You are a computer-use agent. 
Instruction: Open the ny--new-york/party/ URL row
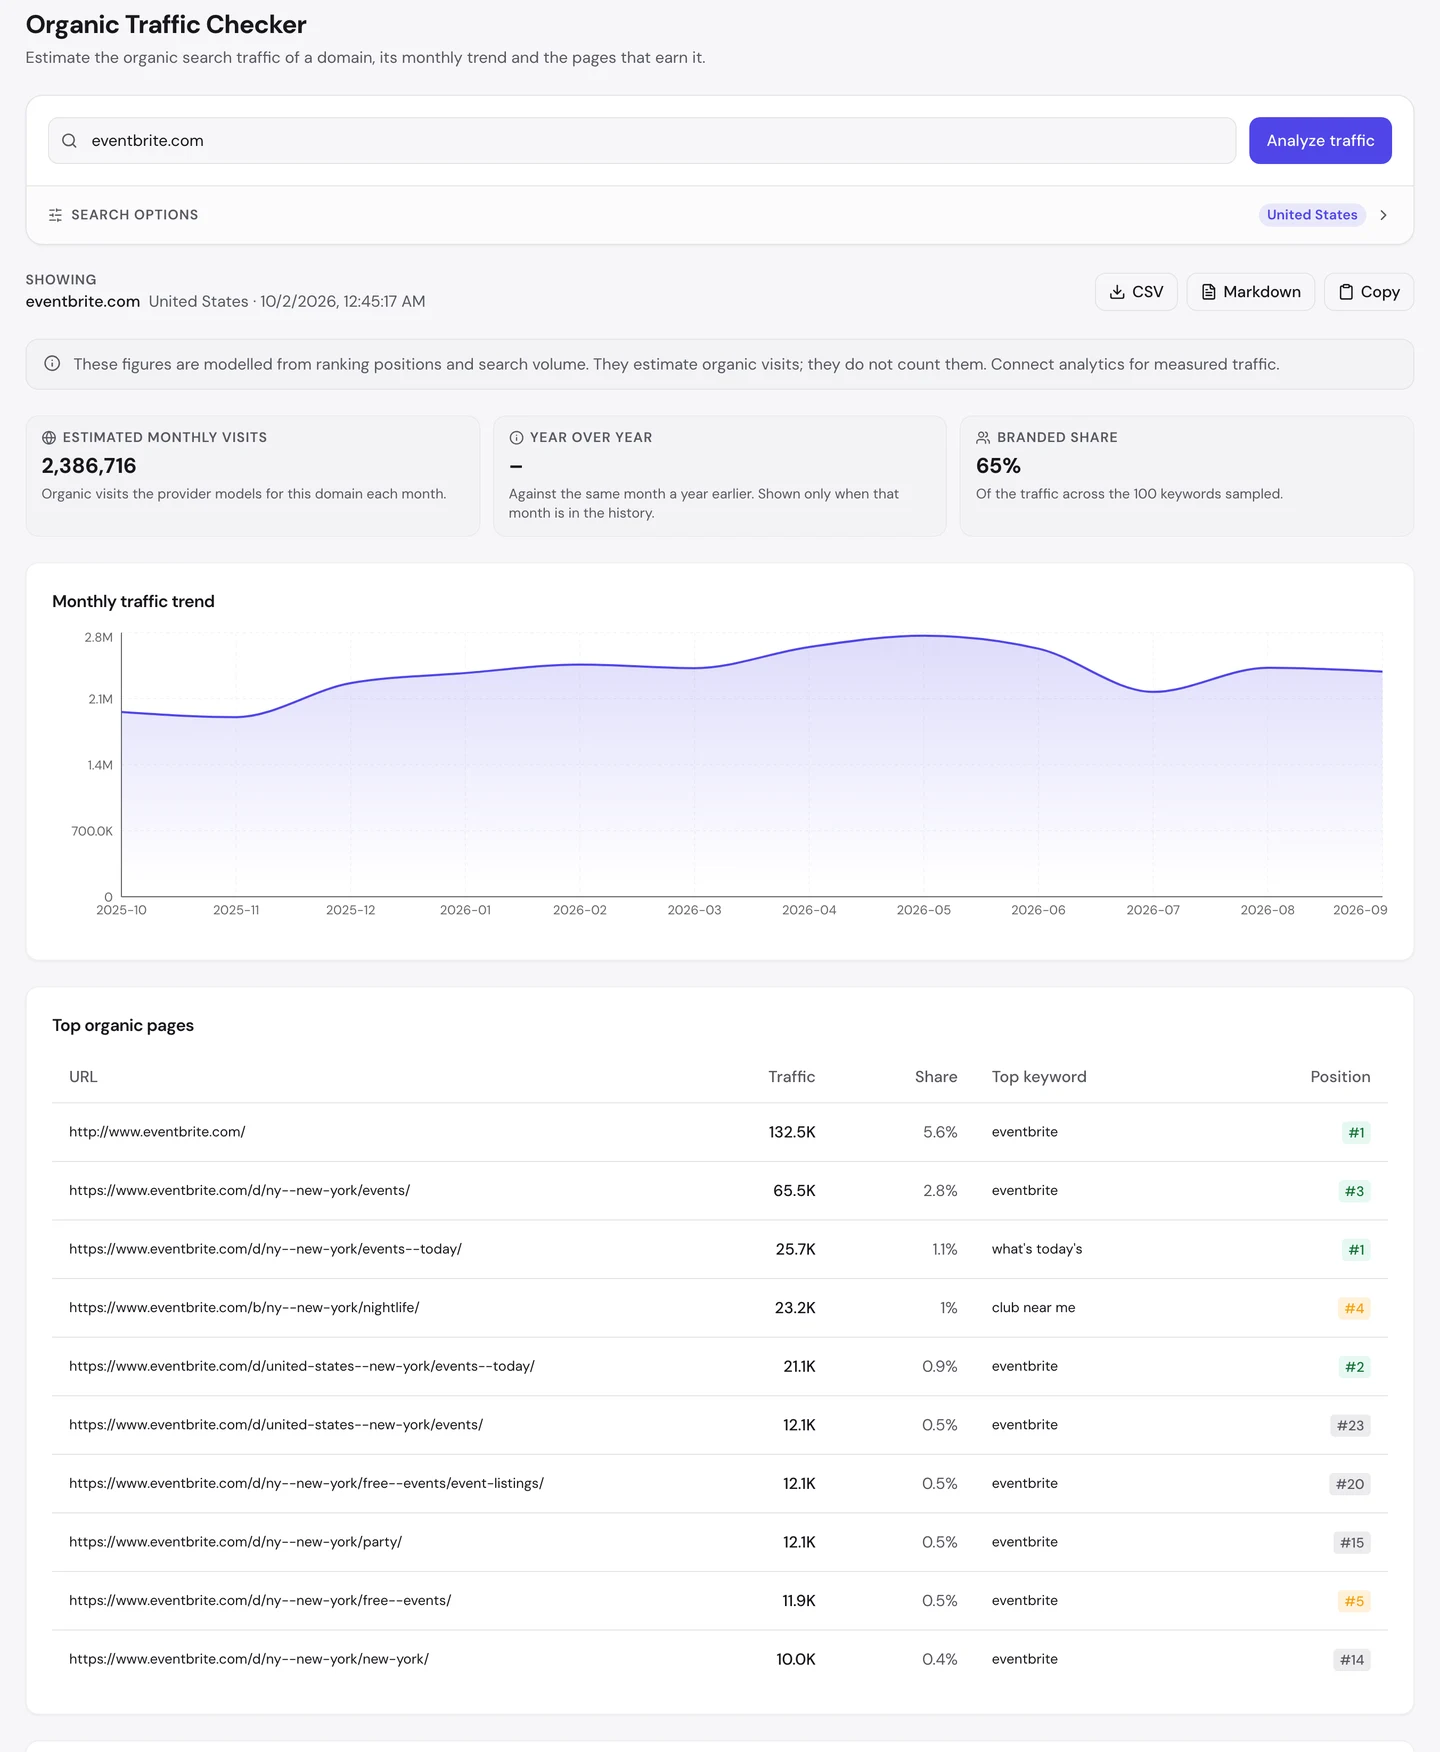click(720, 1542)
